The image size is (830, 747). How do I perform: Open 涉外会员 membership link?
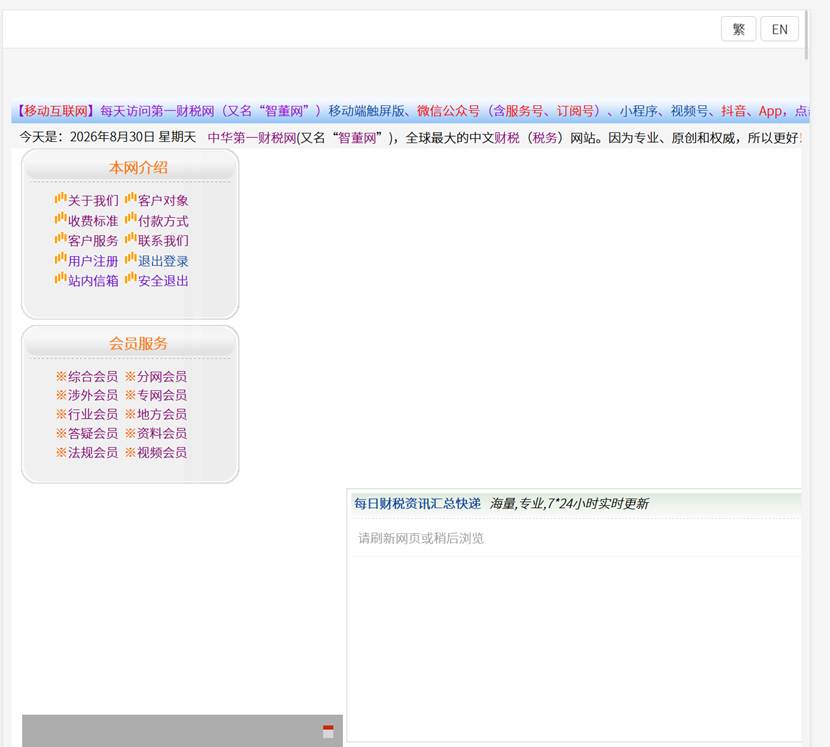87,395
